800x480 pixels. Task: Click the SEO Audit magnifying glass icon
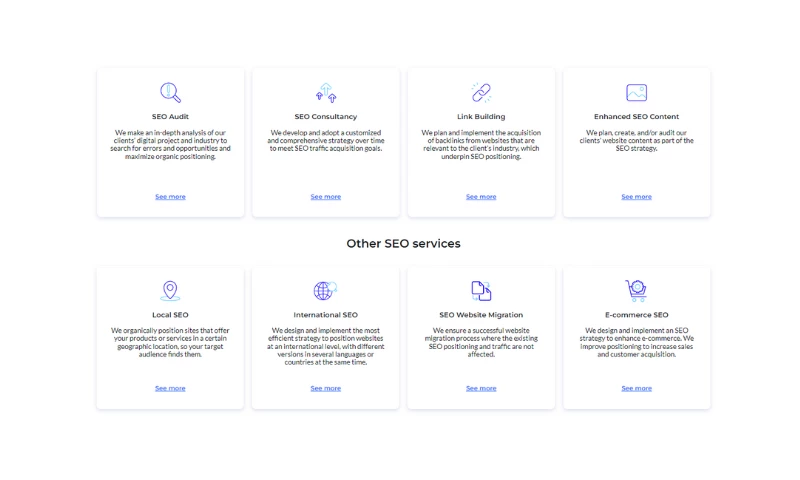[170, 93]
